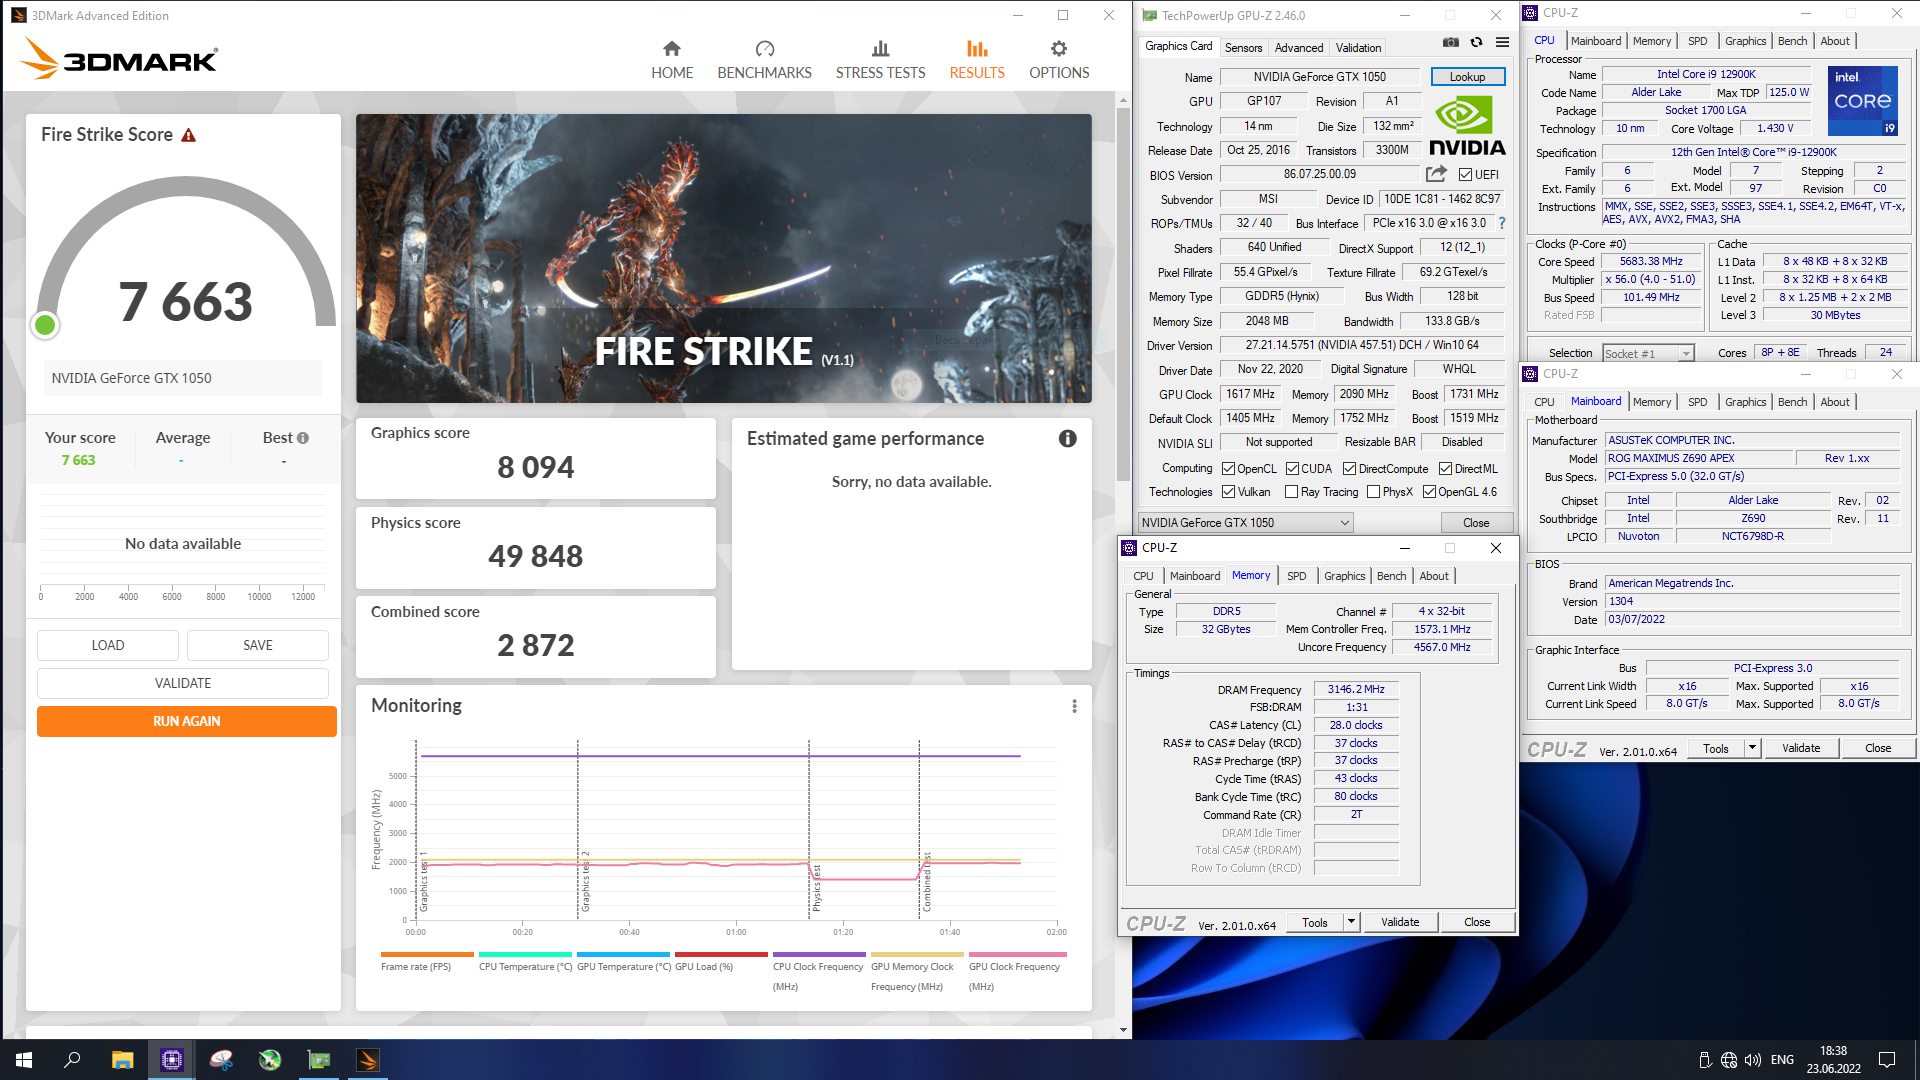Click Validate in the CPU-Z Memory window
This screenshot has width=1920, height=1080.
1400,922
